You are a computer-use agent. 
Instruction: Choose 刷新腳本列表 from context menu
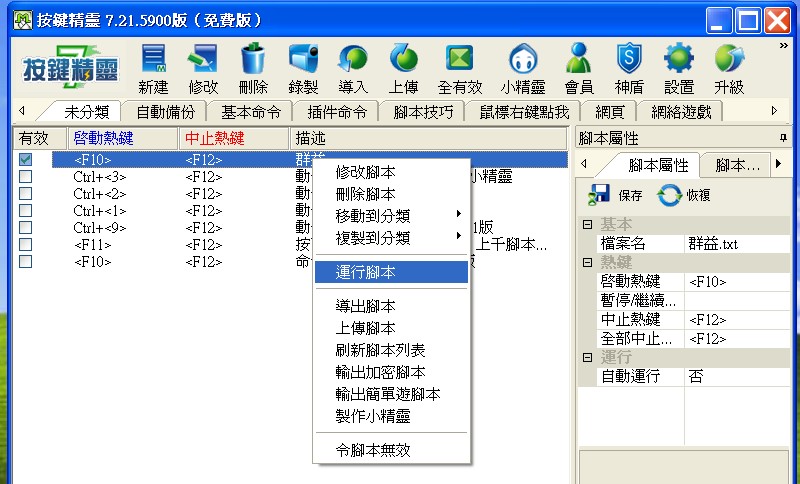point(391,350)
